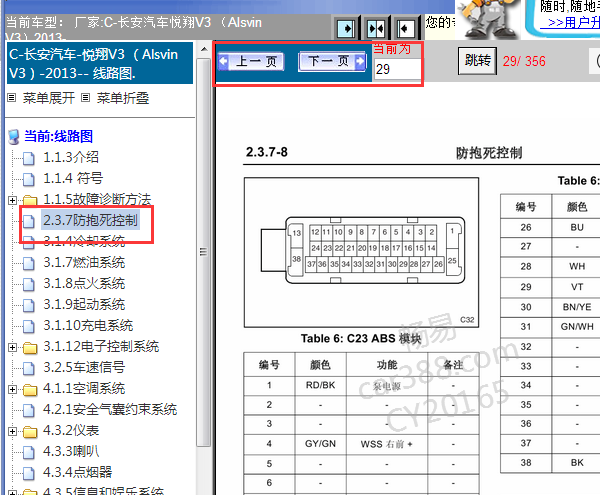The height and width of the screenshot is (495, 600).
Task: Click the 当前:线路图 computer icon
Action: [14, 137]
